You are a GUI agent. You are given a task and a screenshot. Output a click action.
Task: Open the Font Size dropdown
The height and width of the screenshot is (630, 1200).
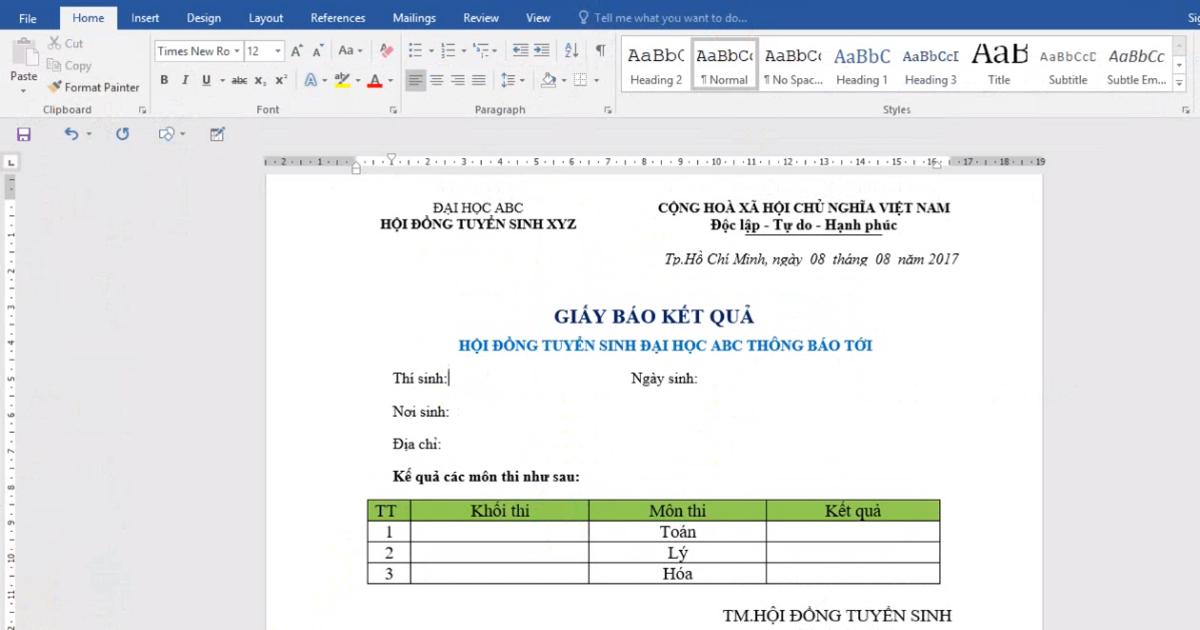click(x=277, y=51)
